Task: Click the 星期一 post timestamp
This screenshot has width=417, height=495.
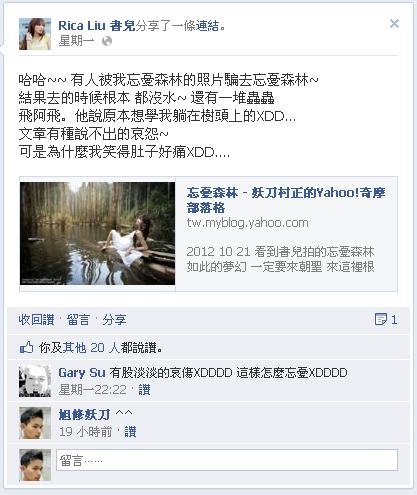Action: (x=76, y=41)
